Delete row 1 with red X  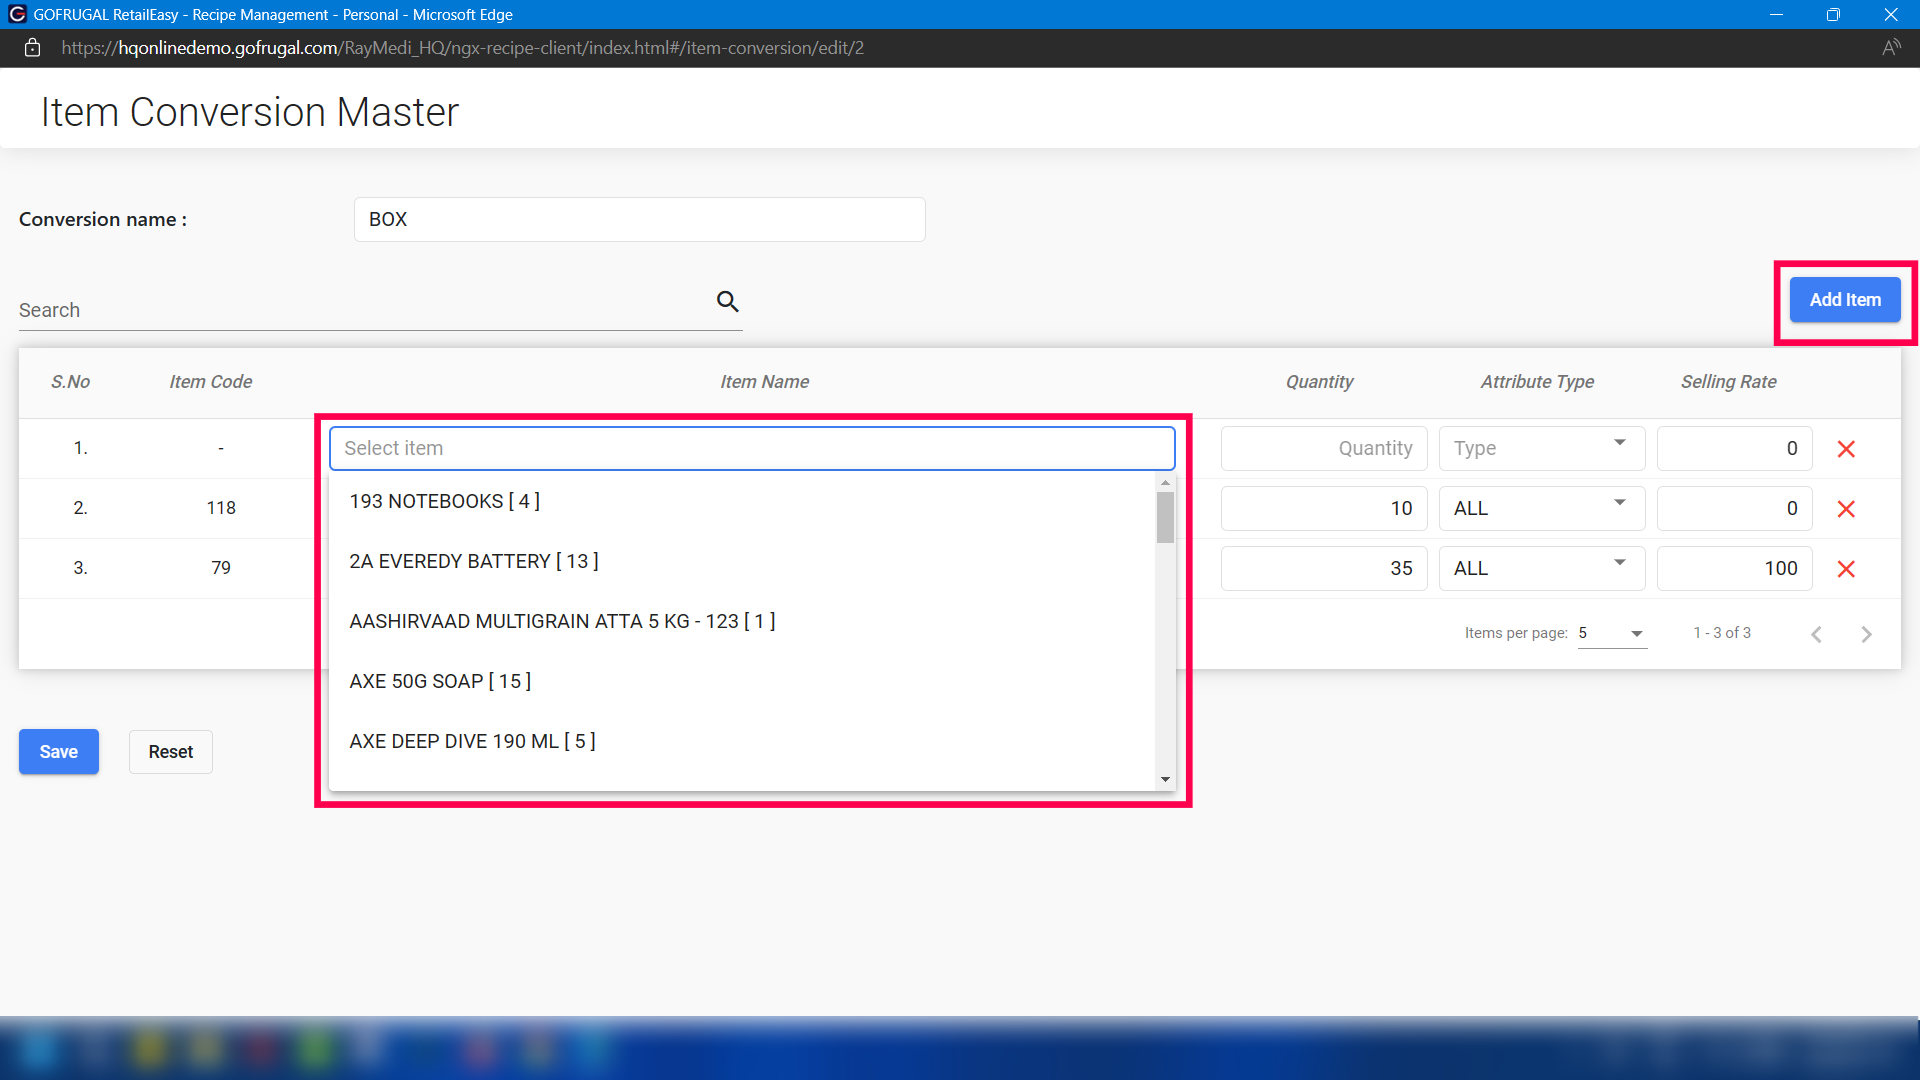(1846, 449)
